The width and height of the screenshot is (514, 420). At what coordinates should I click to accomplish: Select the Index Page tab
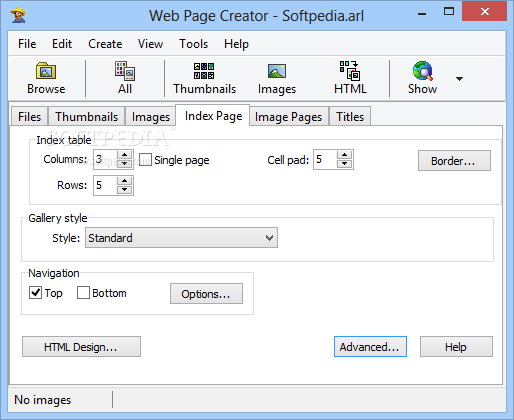tap(213, 116)
